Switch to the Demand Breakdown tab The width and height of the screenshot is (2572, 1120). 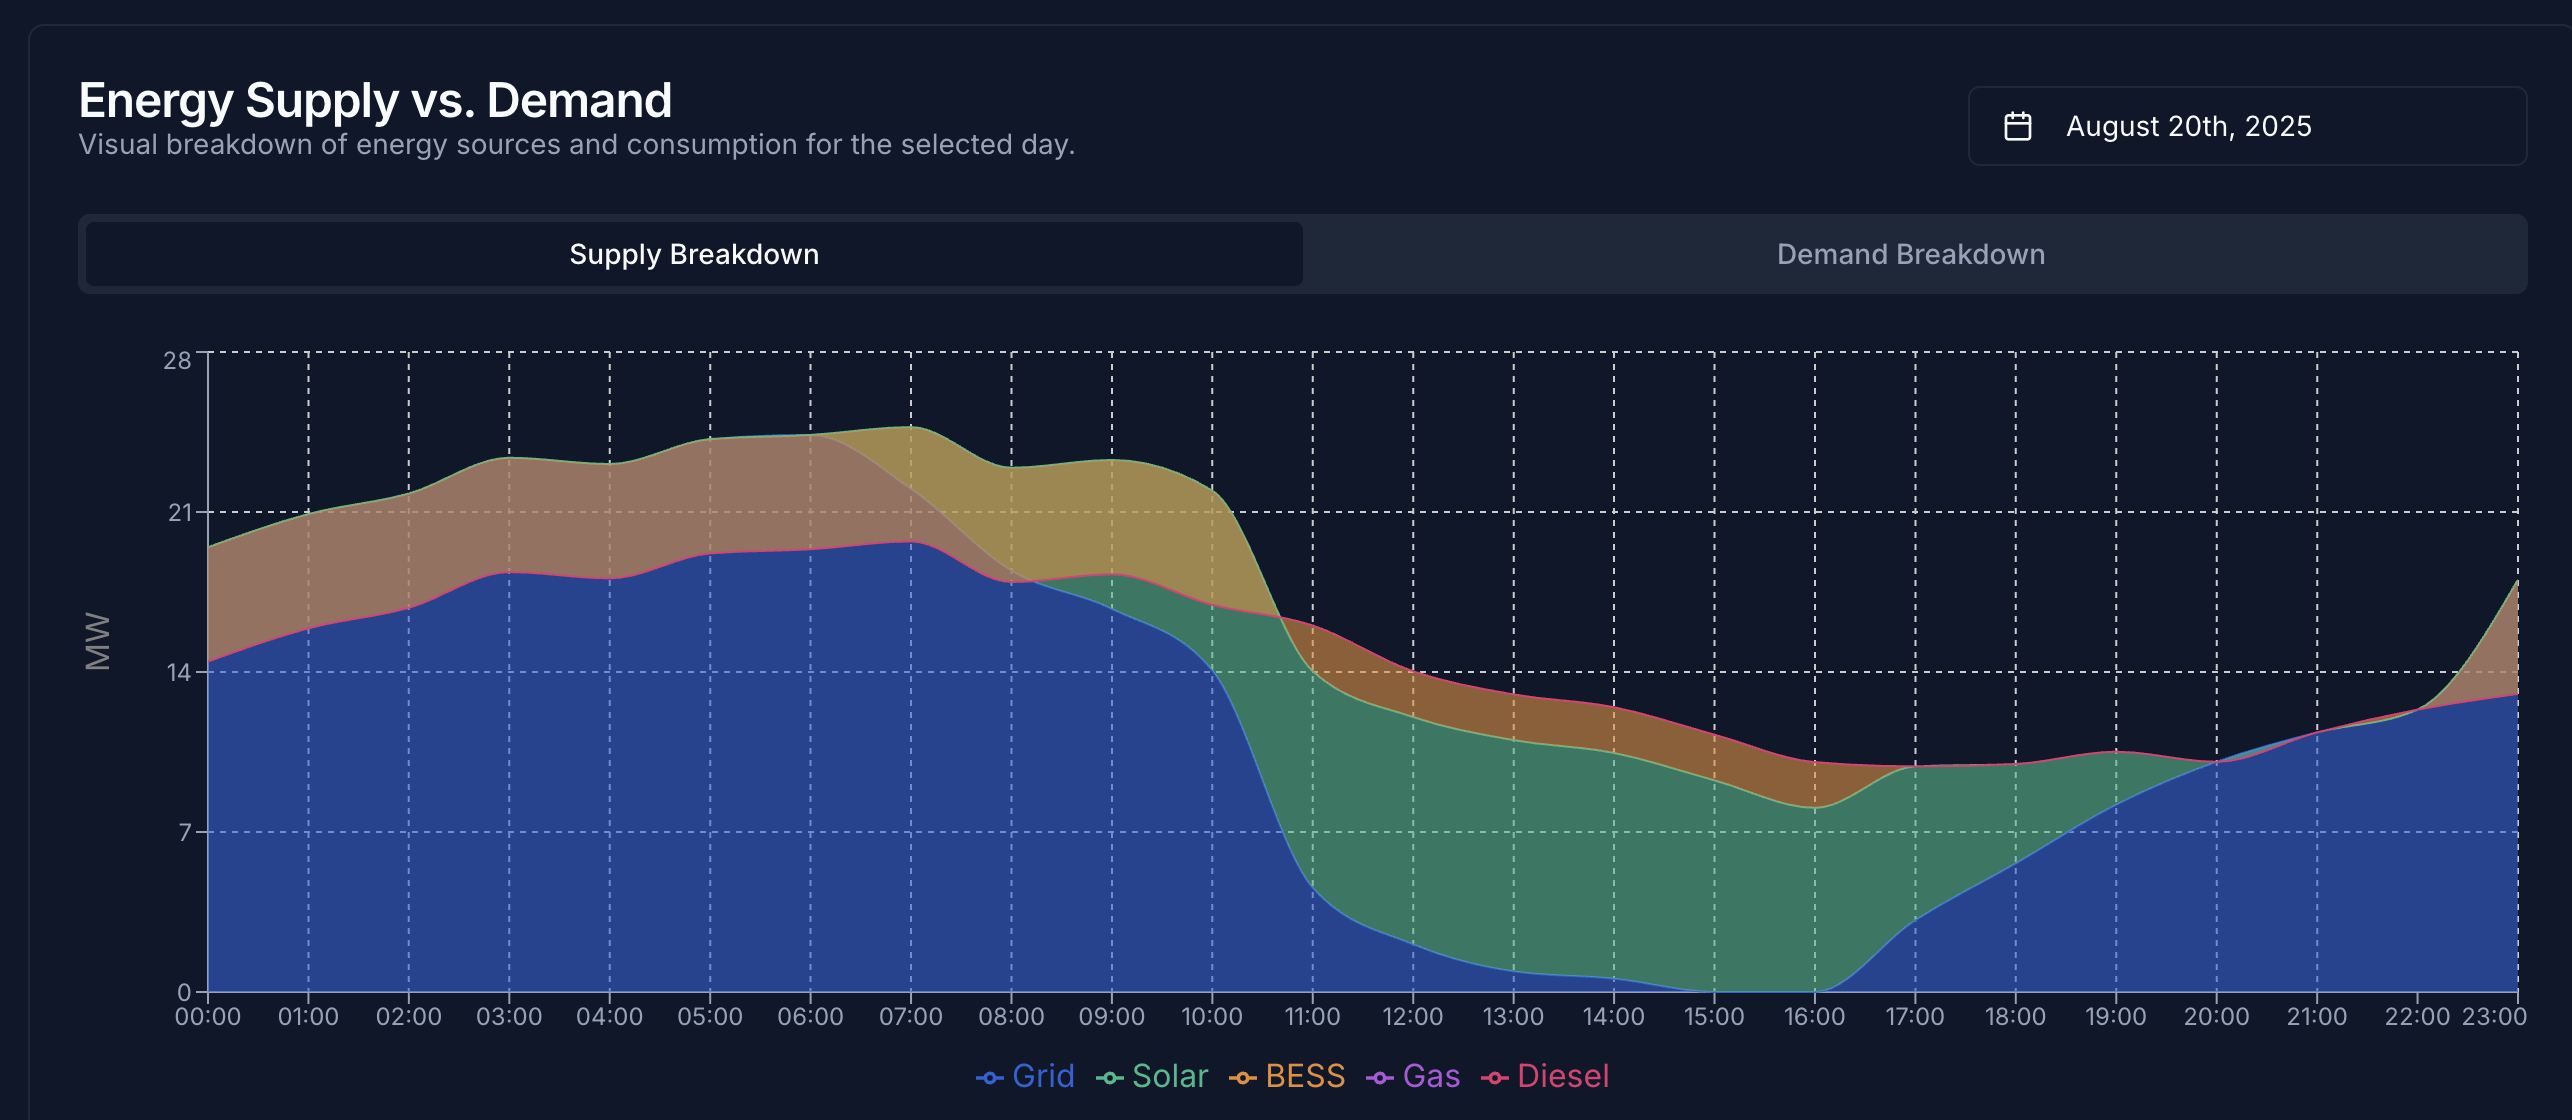coord(1910,254)
